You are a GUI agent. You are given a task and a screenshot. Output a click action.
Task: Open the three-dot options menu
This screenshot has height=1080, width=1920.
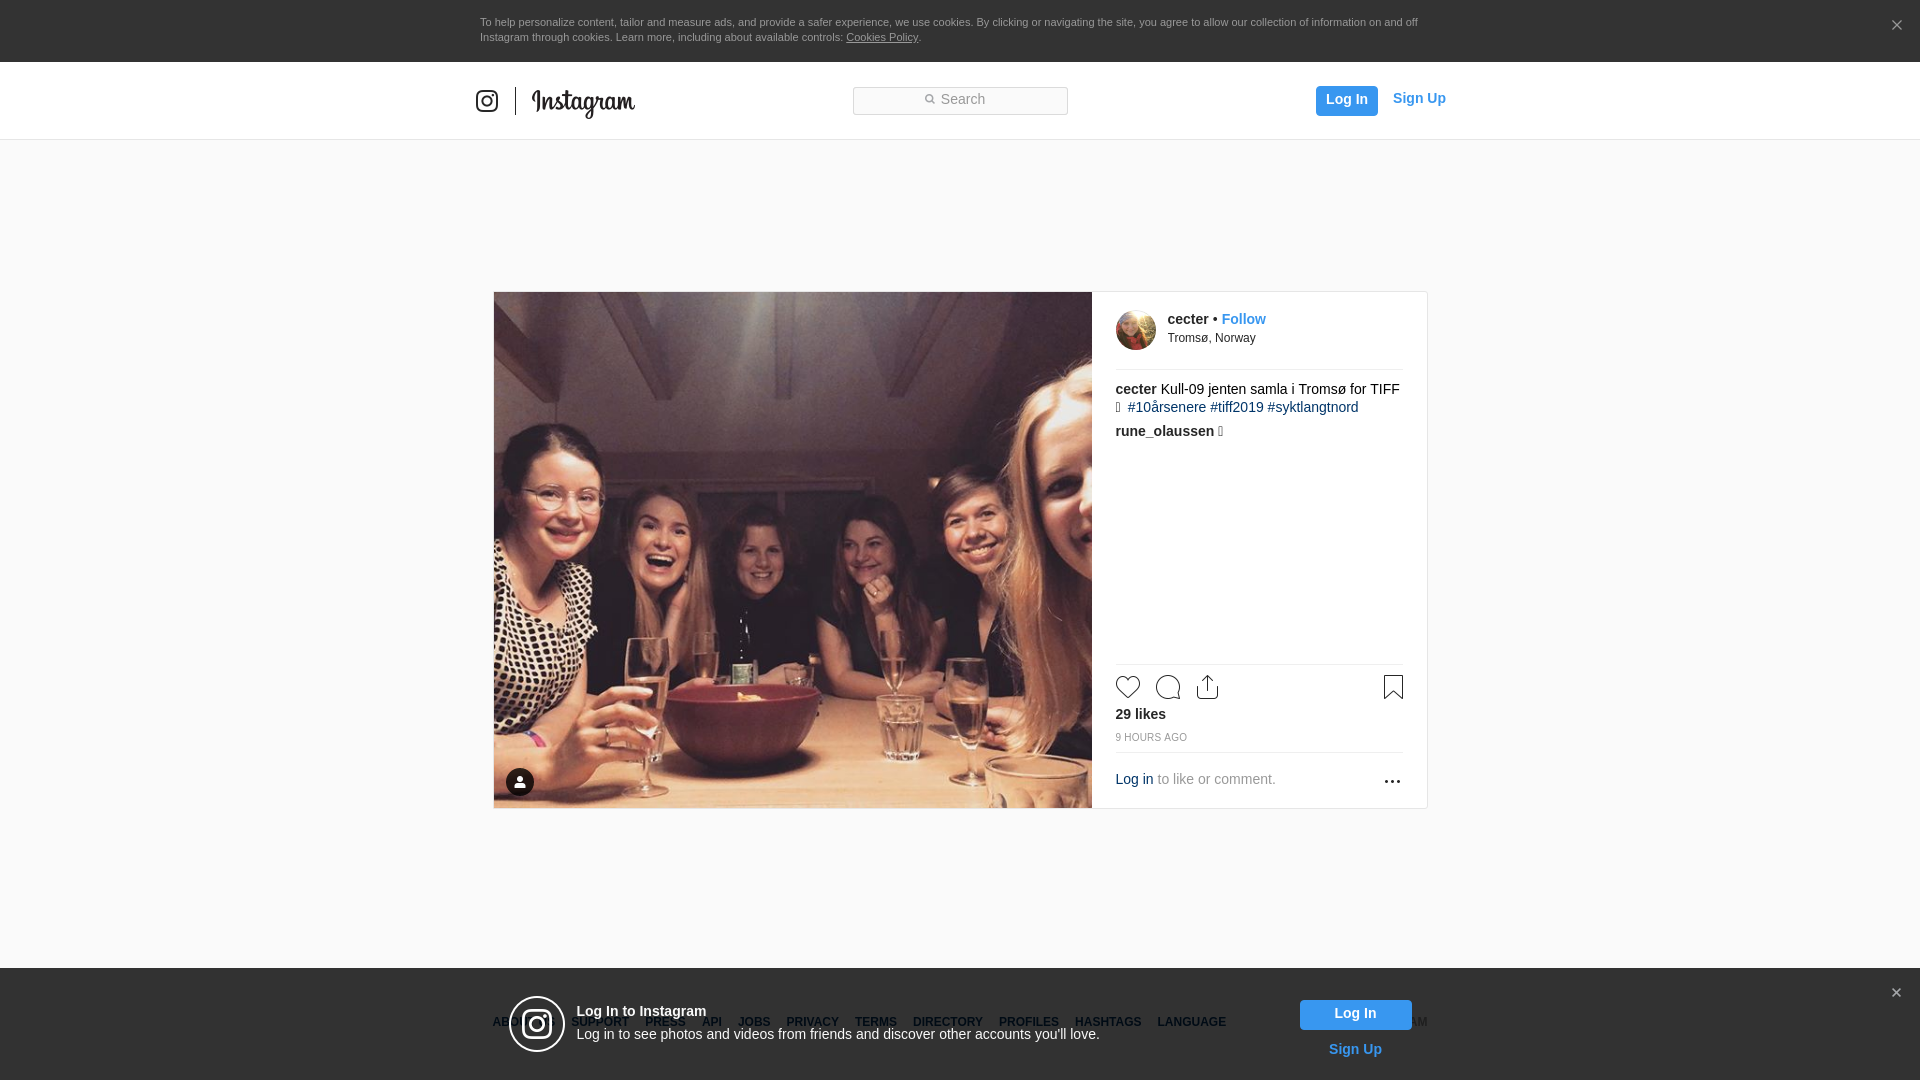tap(1391, 781)
